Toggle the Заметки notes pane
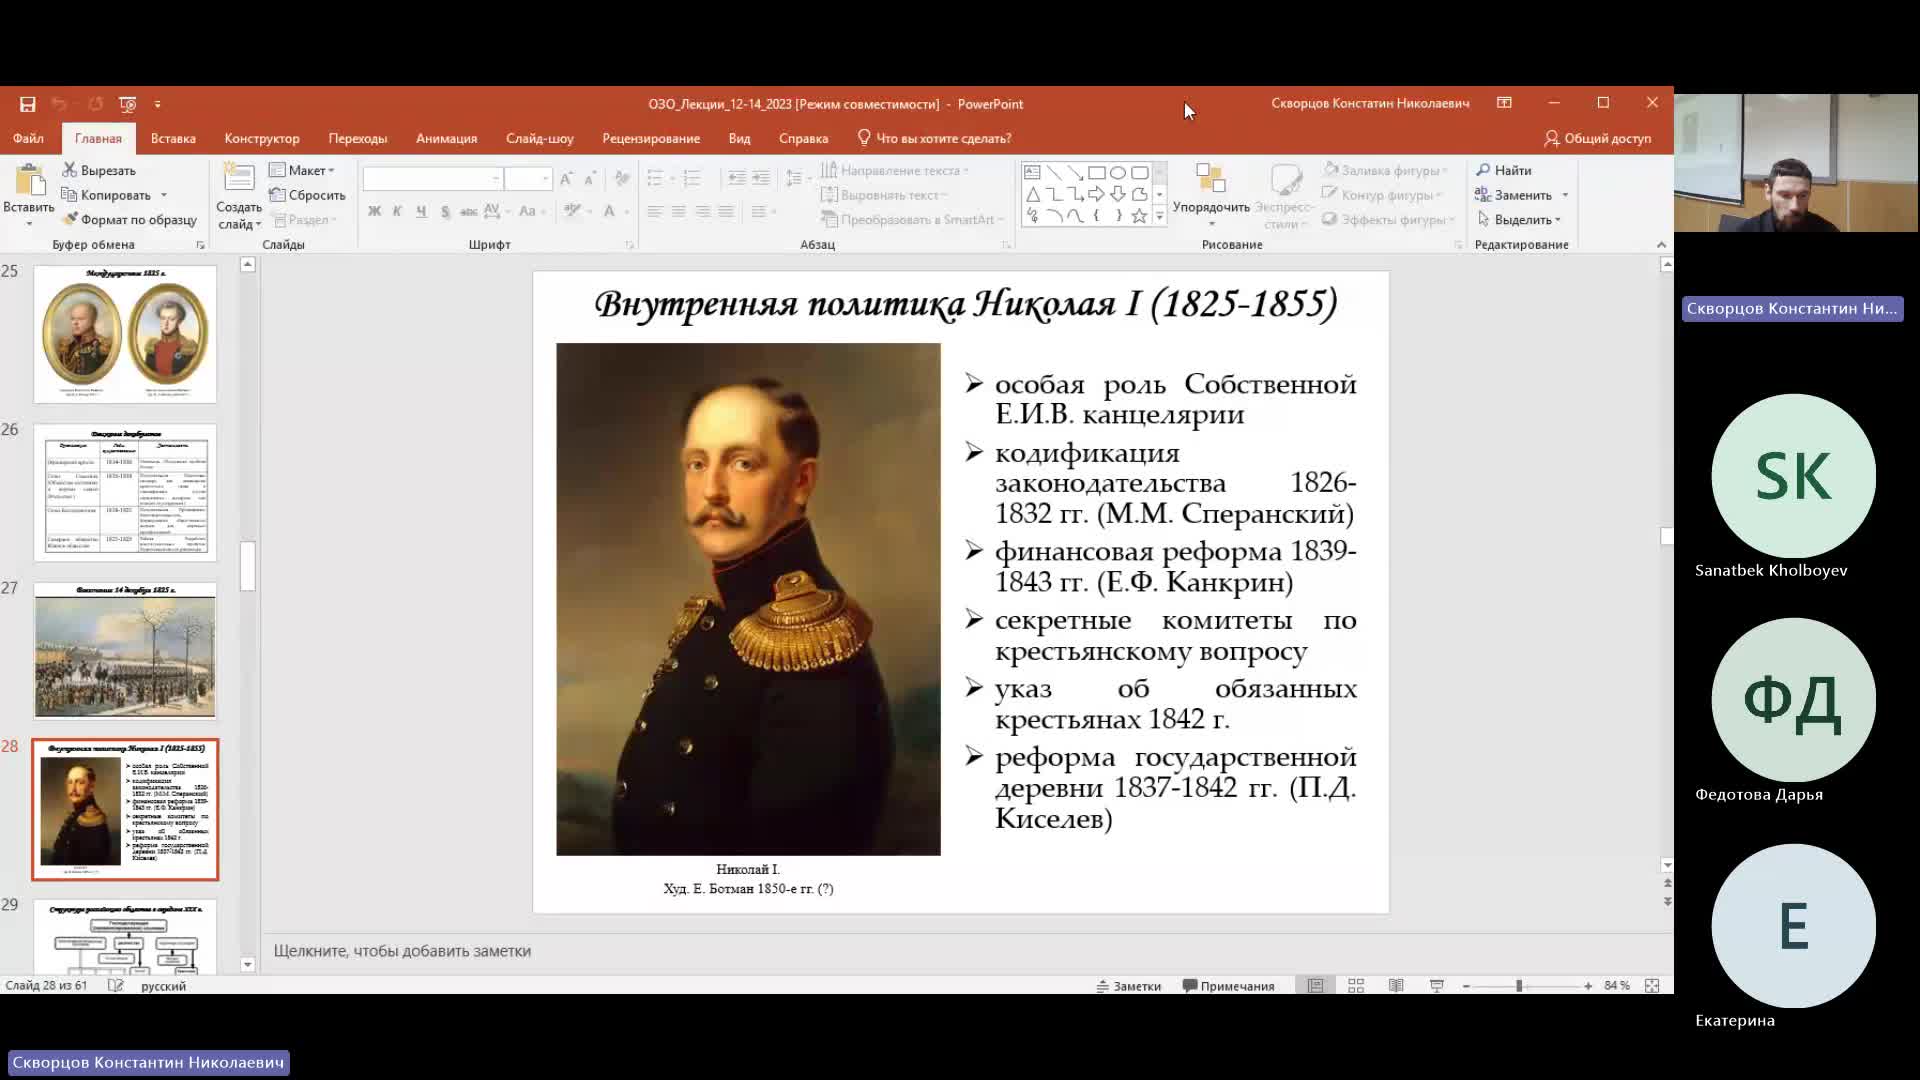 [x=1129, y=986]
